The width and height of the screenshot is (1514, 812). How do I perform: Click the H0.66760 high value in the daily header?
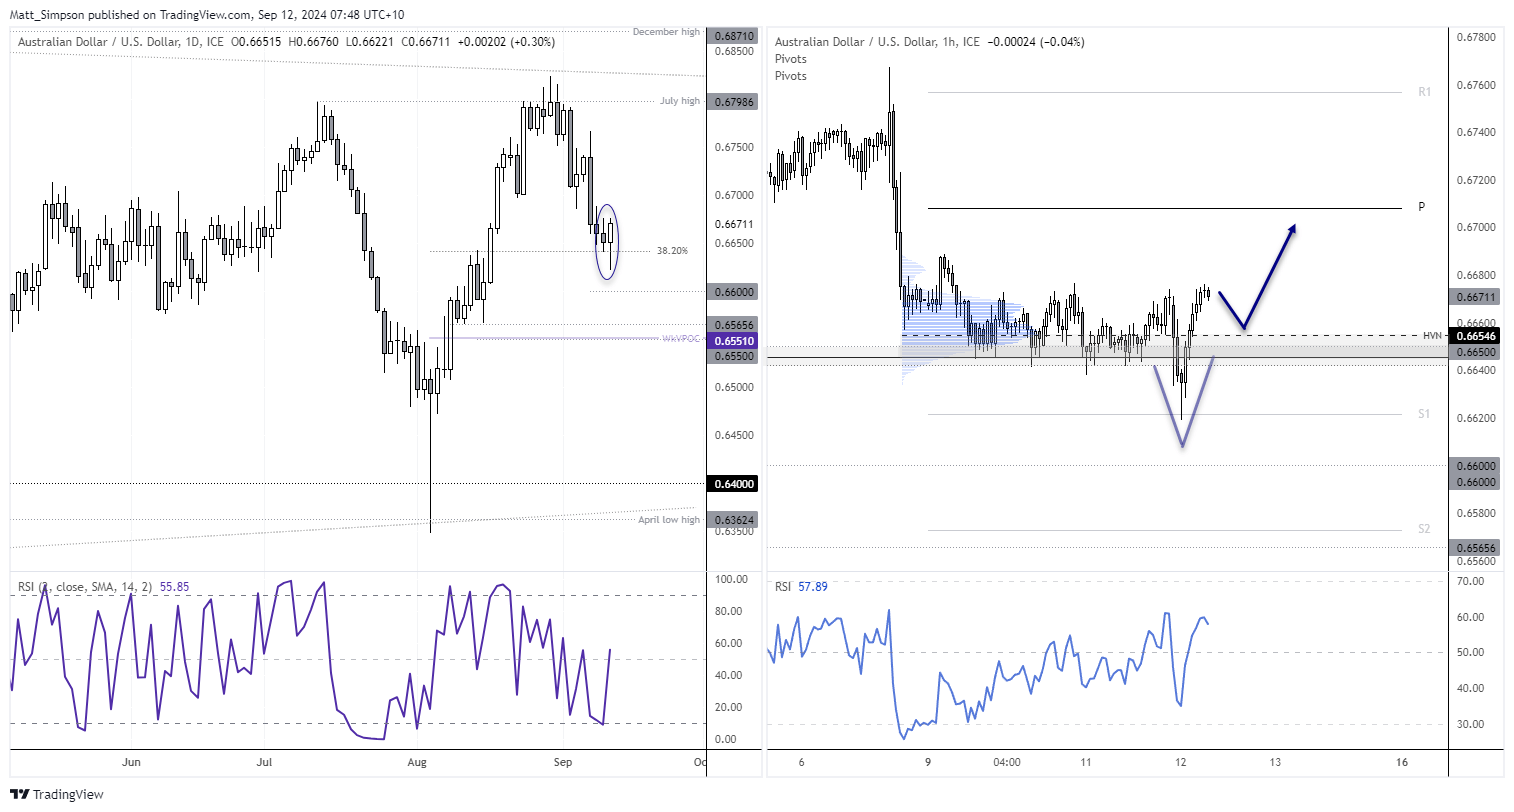(314, 42)
